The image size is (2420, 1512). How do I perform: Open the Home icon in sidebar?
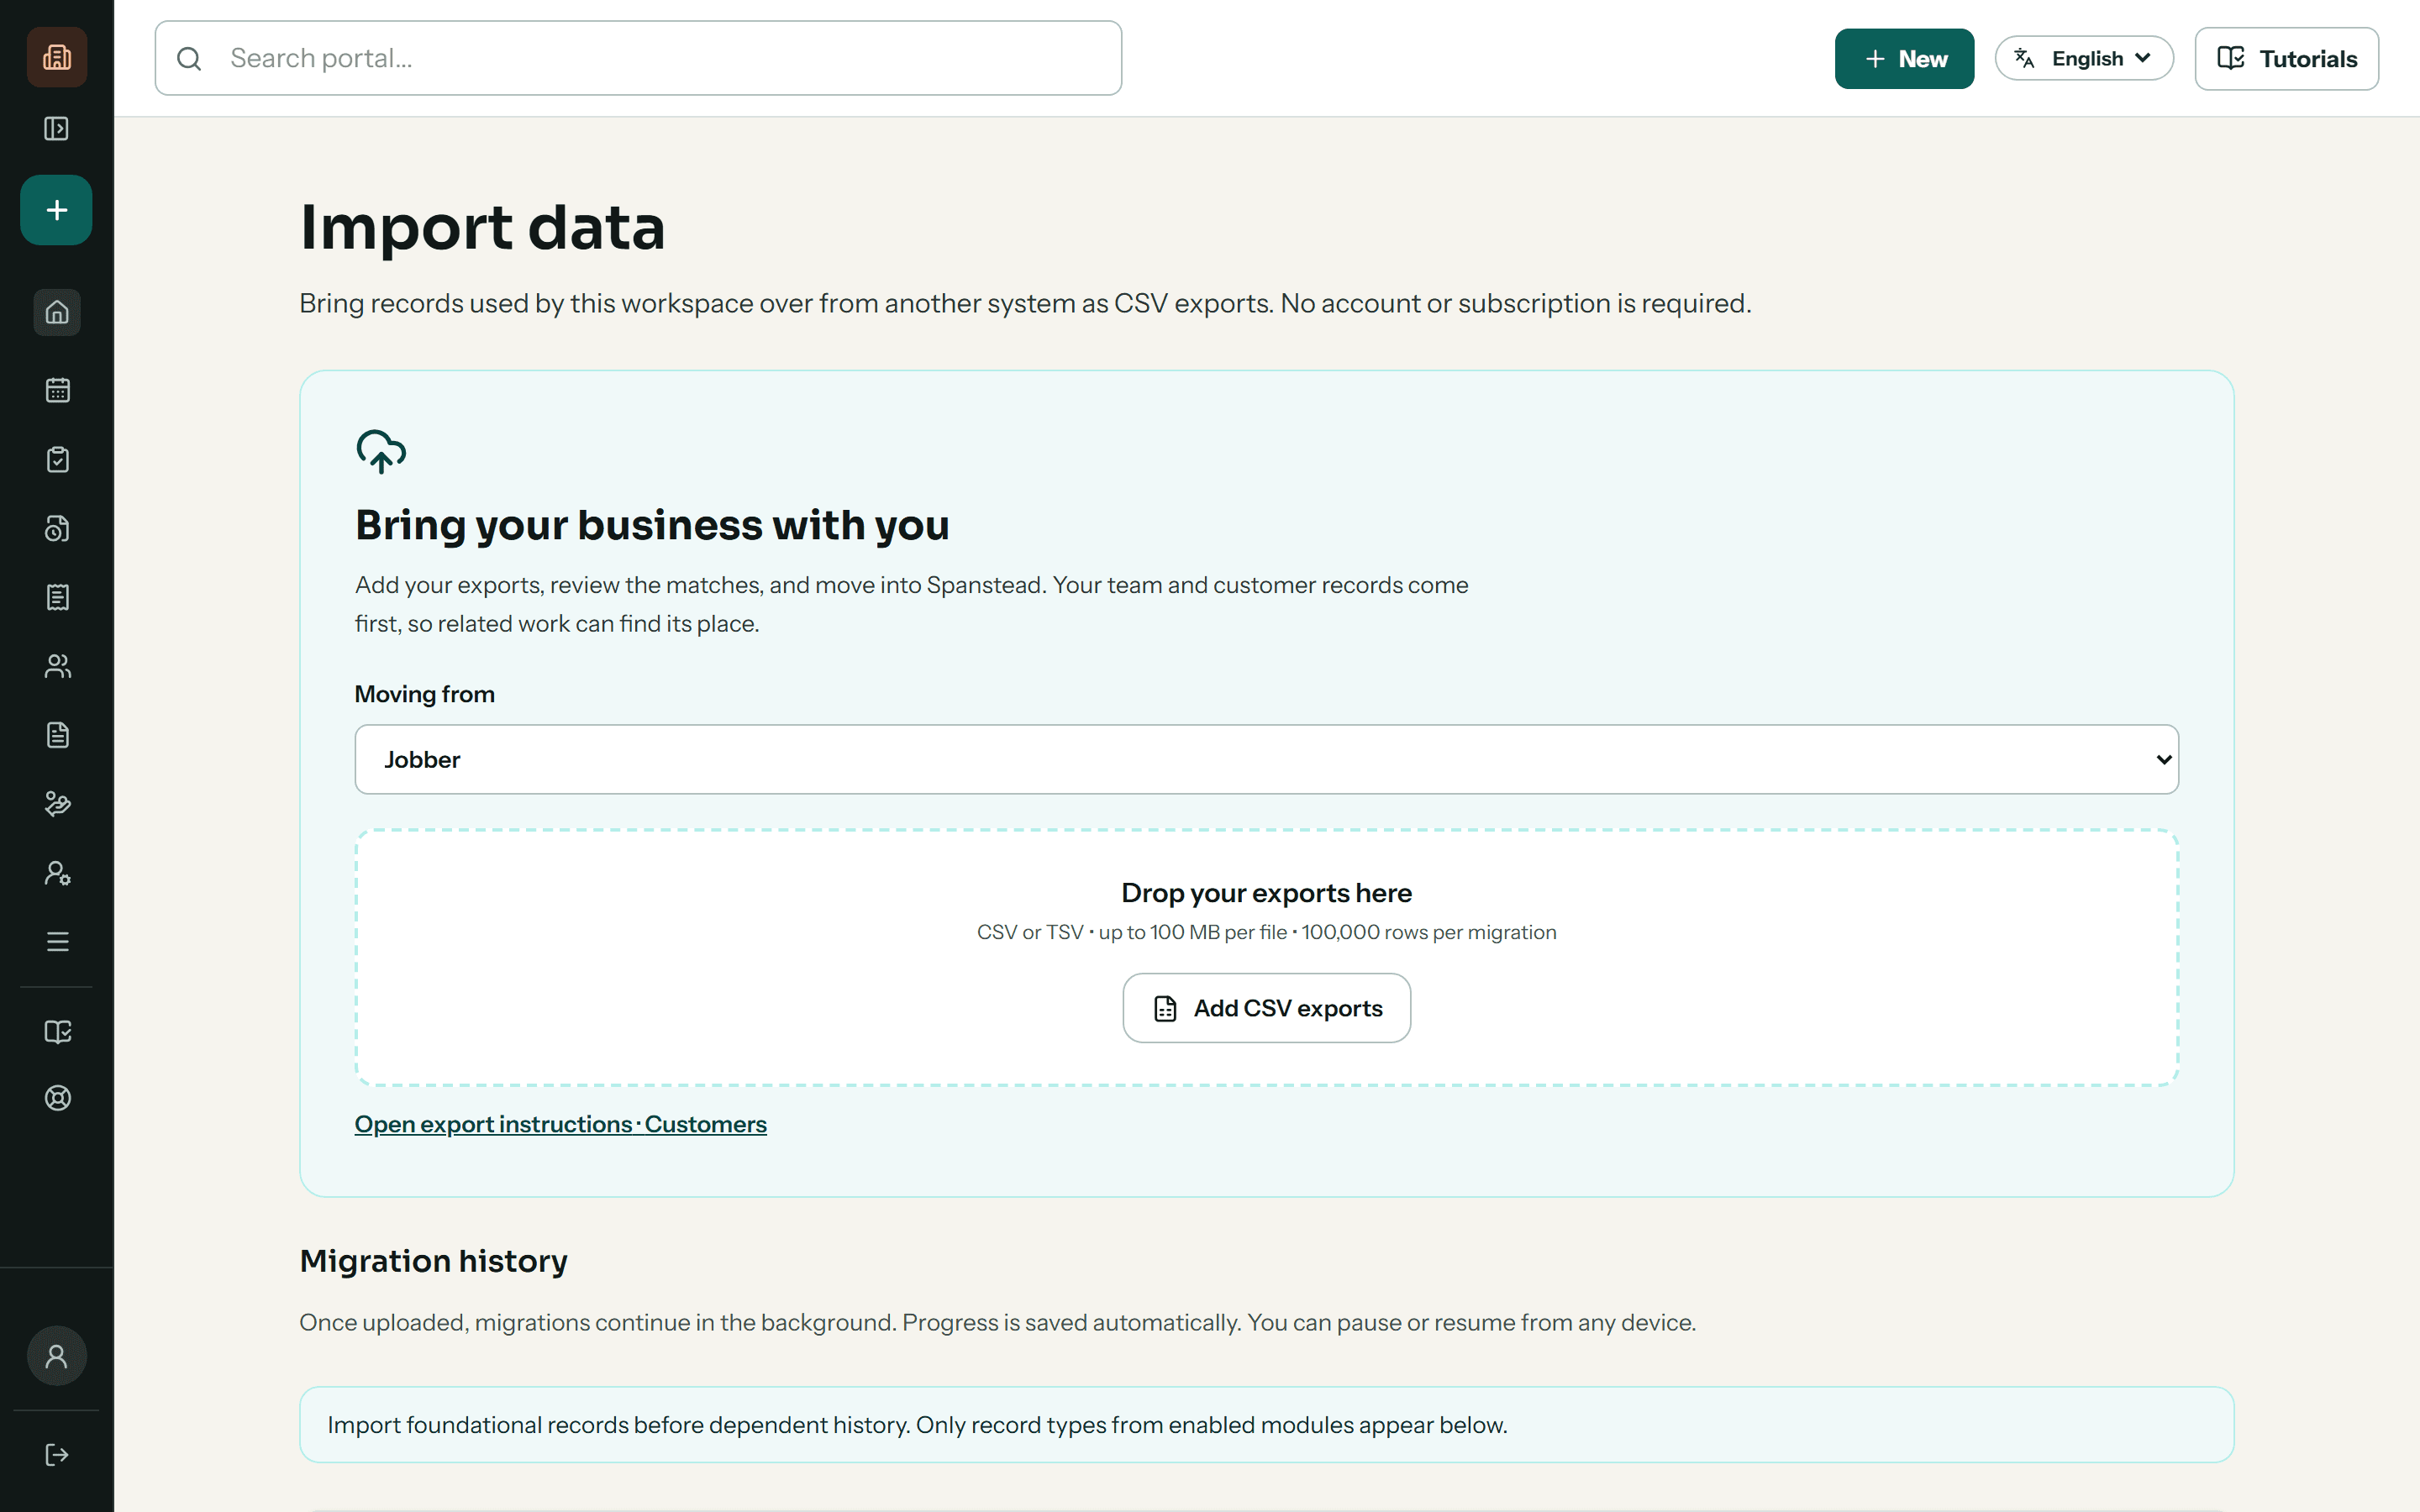click(57, 312)
